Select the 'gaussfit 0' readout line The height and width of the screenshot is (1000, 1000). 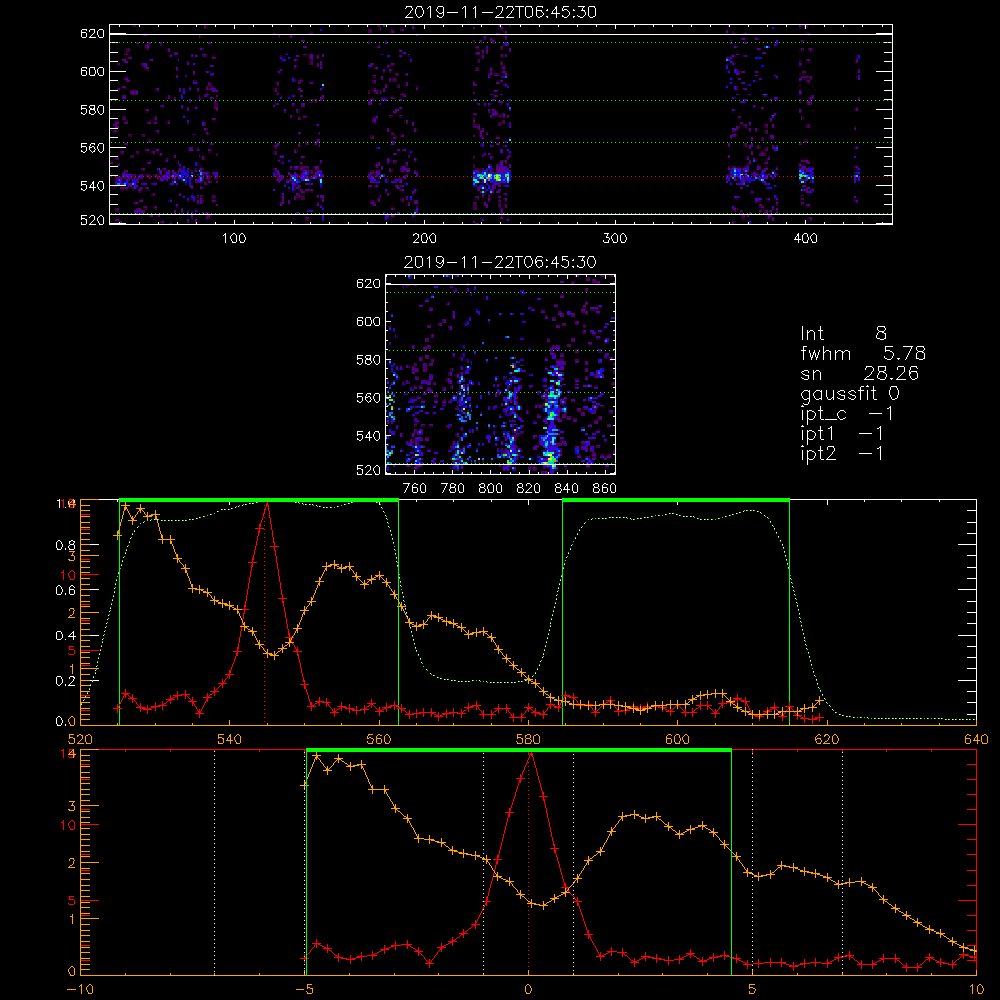[850, 394]
